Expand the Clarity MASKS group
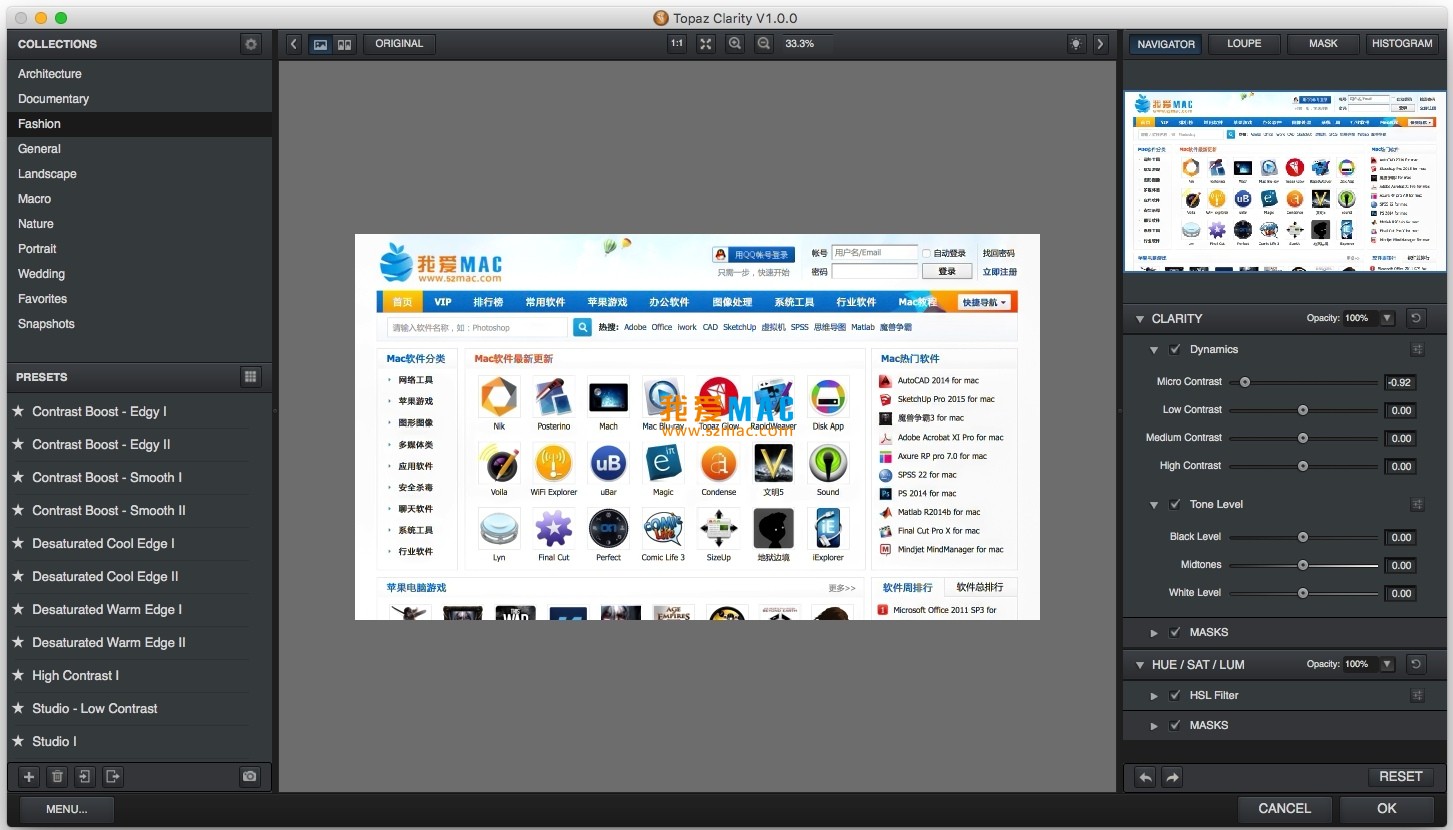Viewport: 1453px width, 830px height. coord(1154,633)
